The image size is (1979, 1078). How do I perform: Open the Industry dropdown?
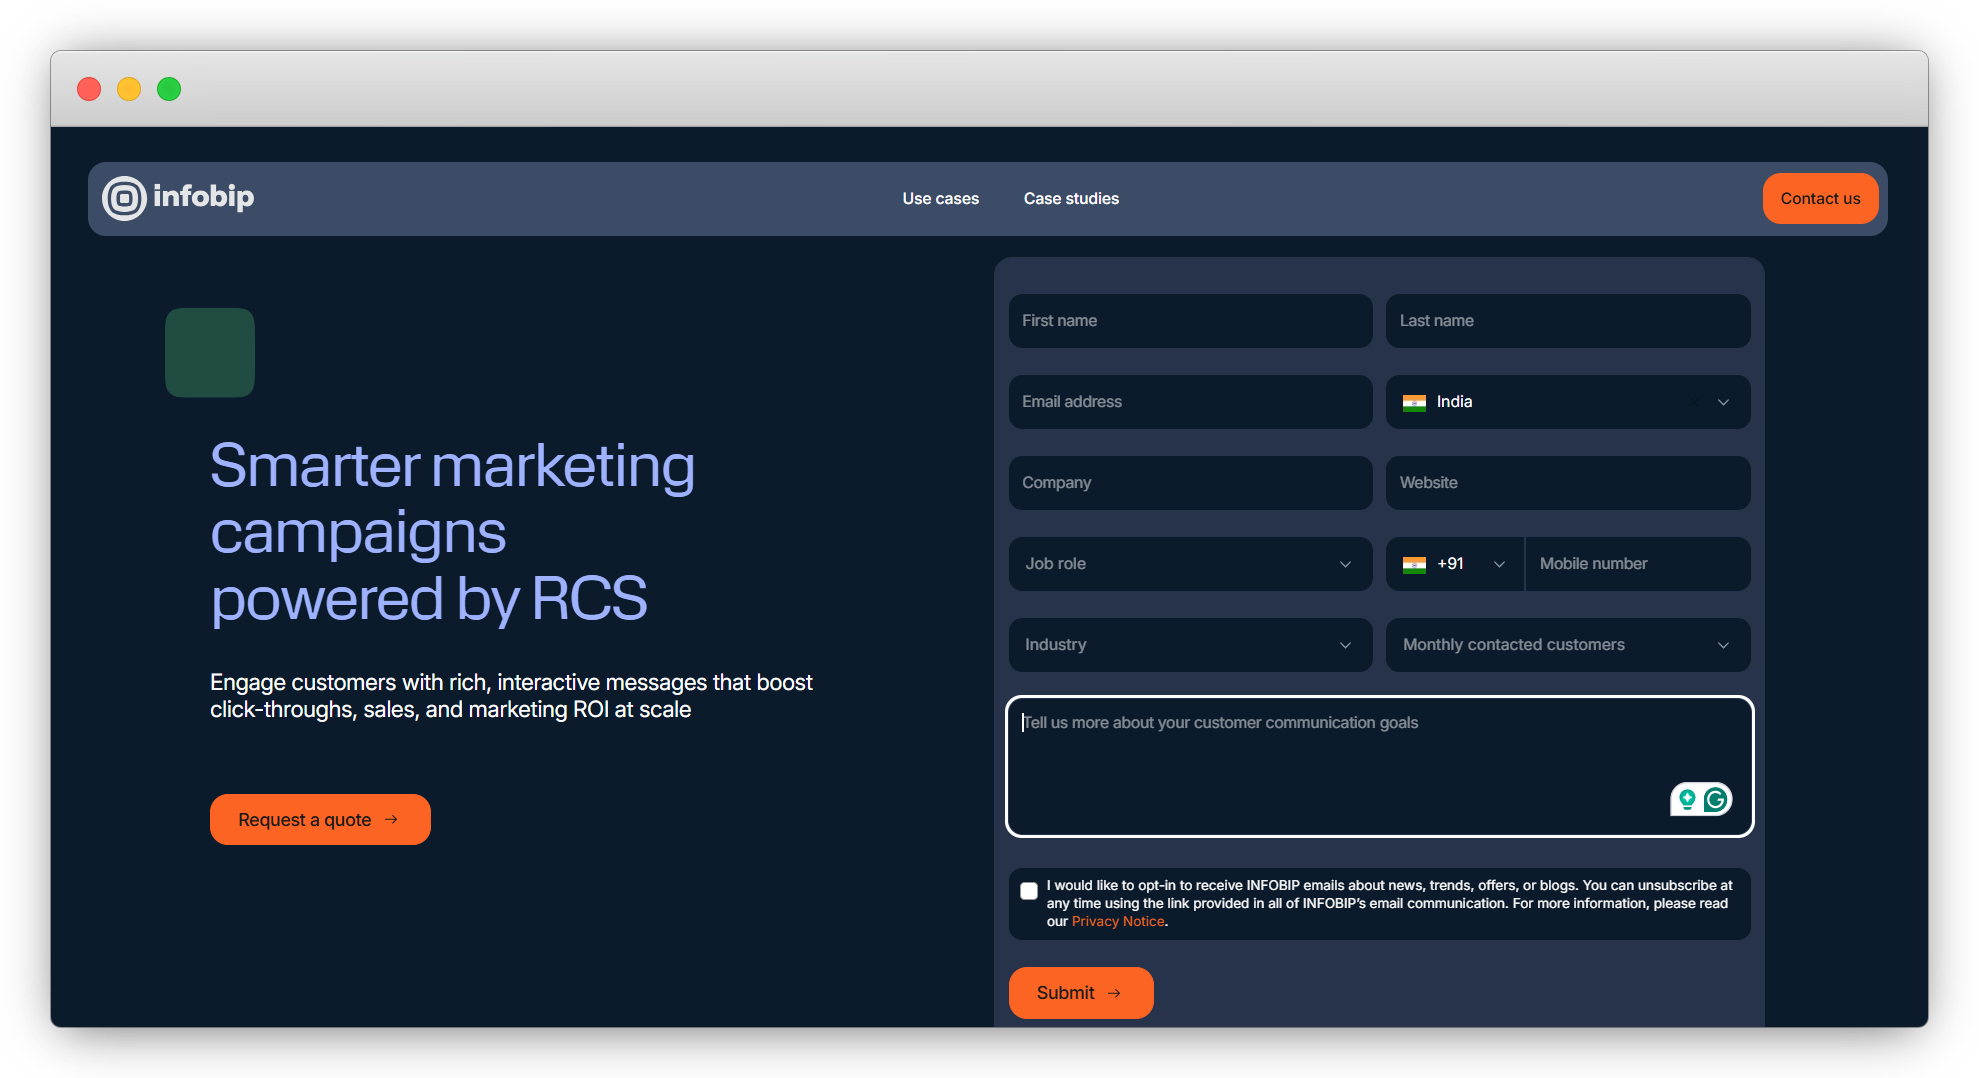tap(1190, 645)
